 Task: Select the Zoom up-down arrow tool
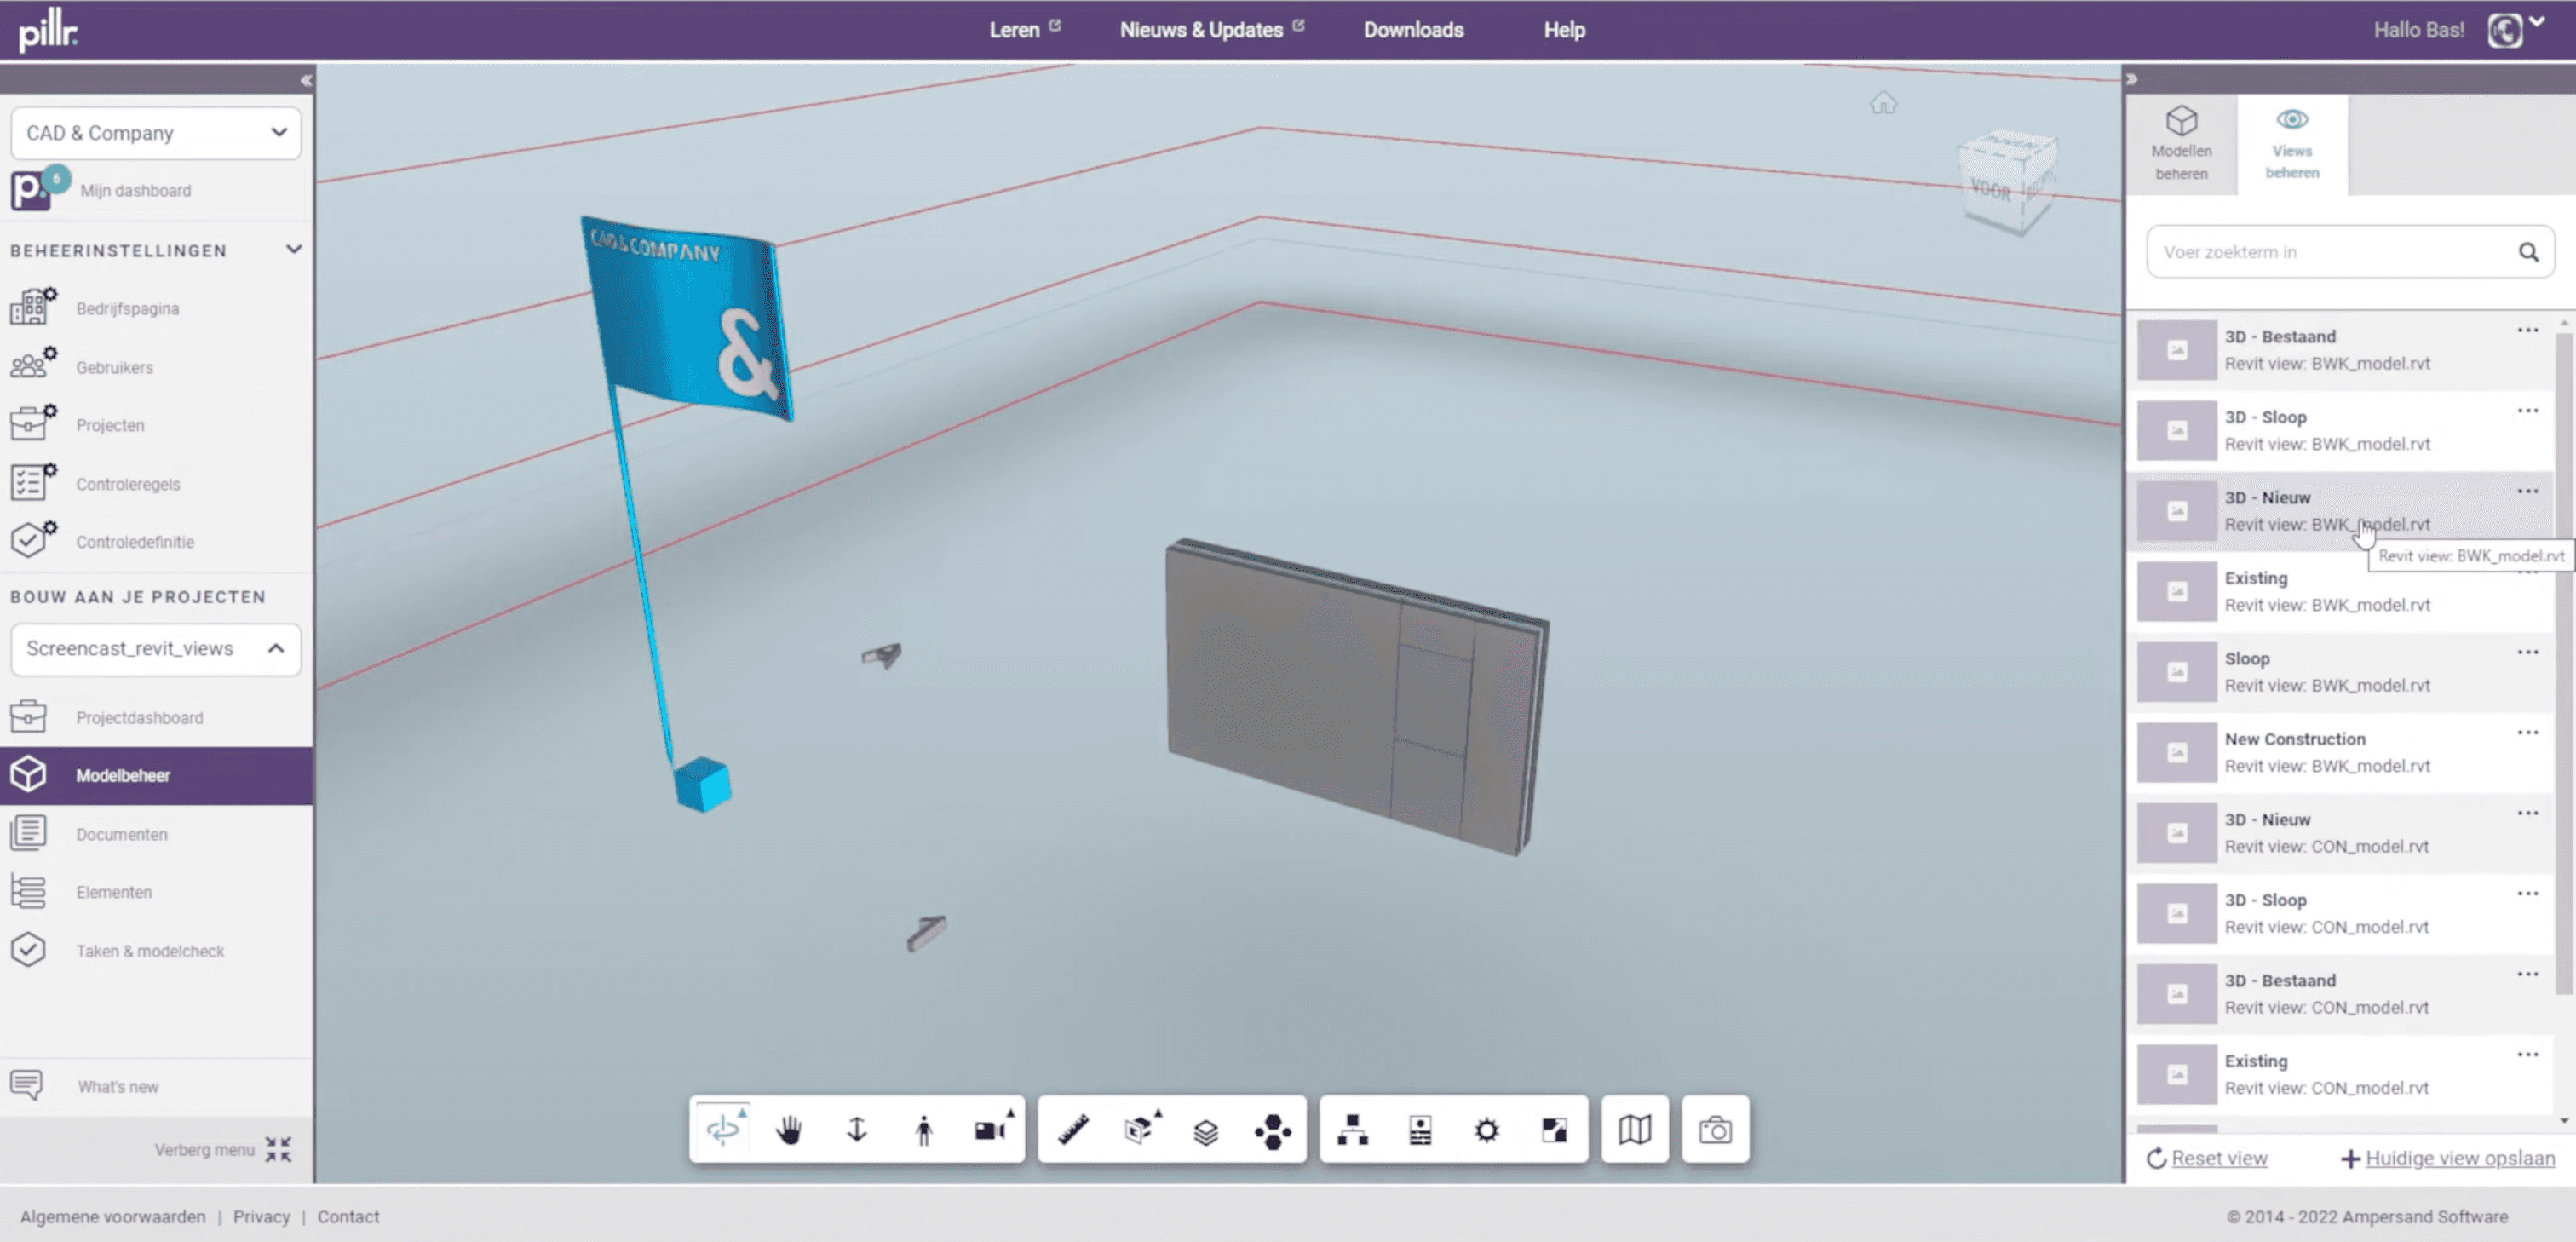coord(856,1130)
